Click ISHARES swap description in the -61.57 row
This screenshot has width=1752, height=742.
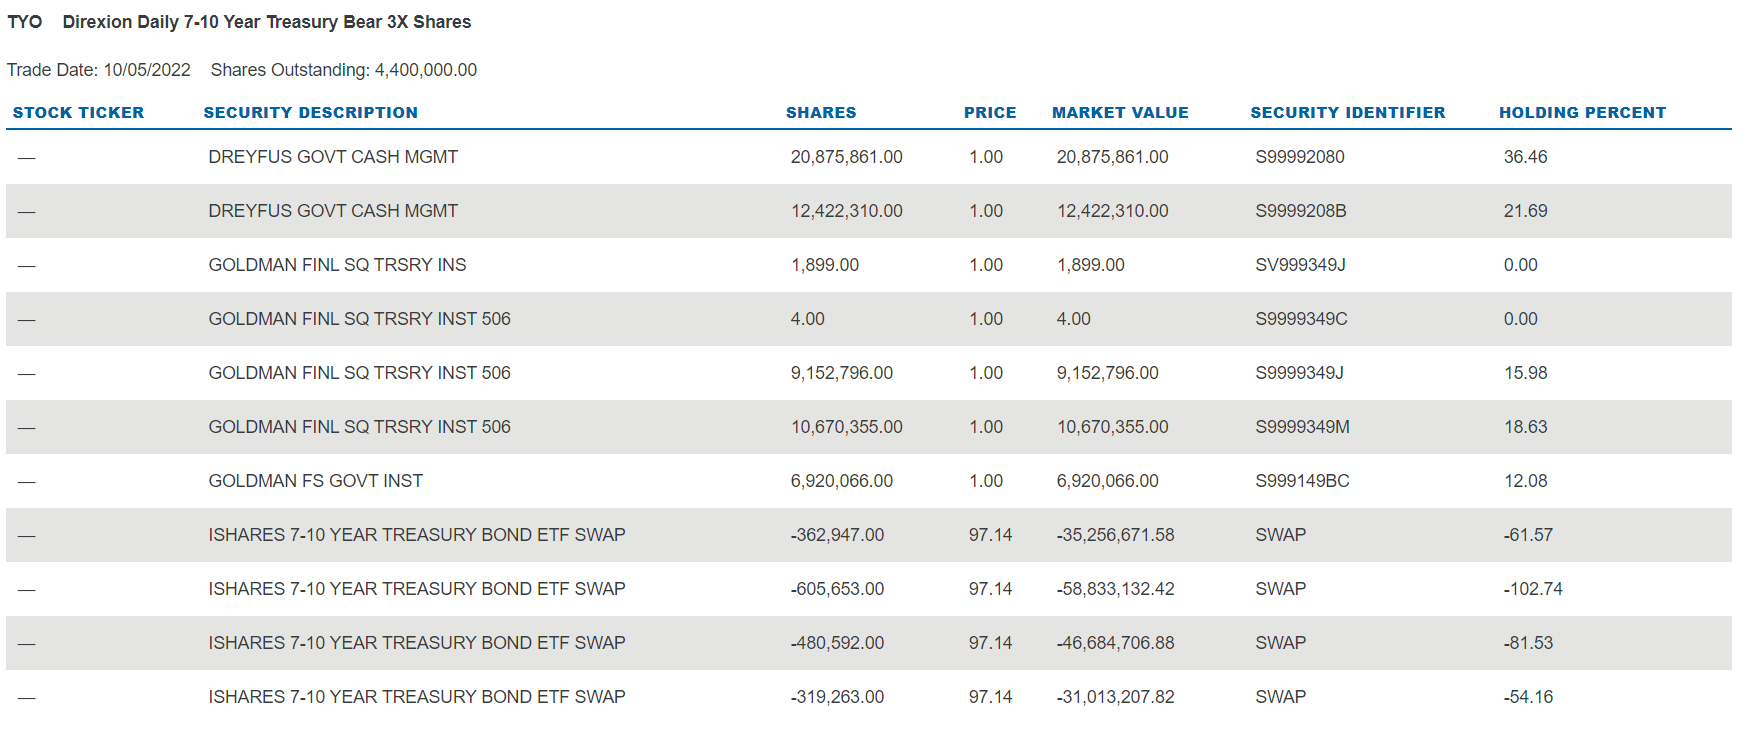point(417,535)
